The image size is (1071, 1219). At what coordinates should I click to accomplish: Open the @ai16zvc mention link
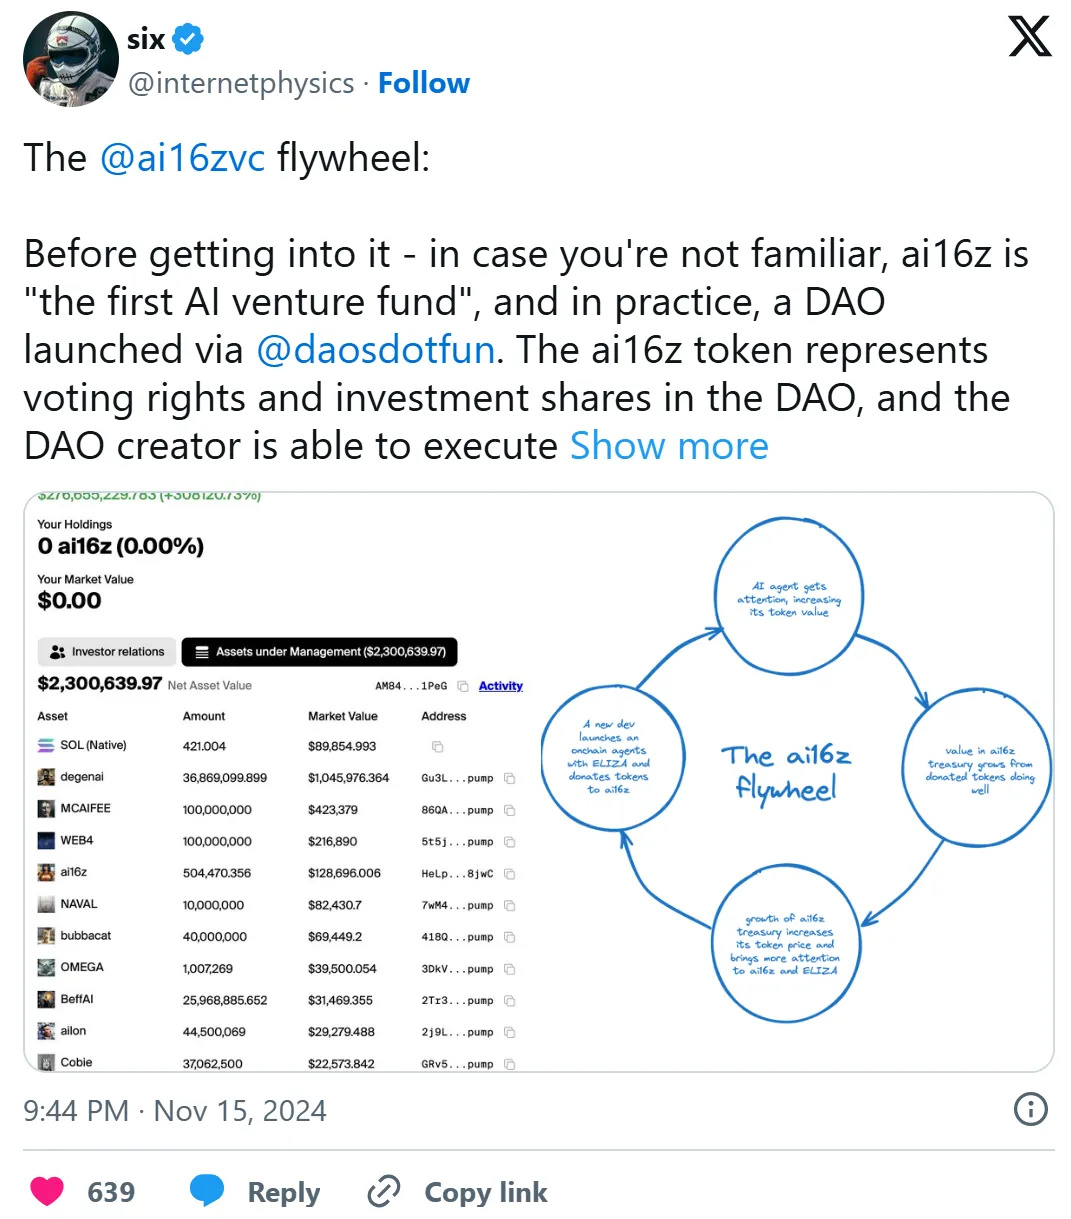point(182,158)
